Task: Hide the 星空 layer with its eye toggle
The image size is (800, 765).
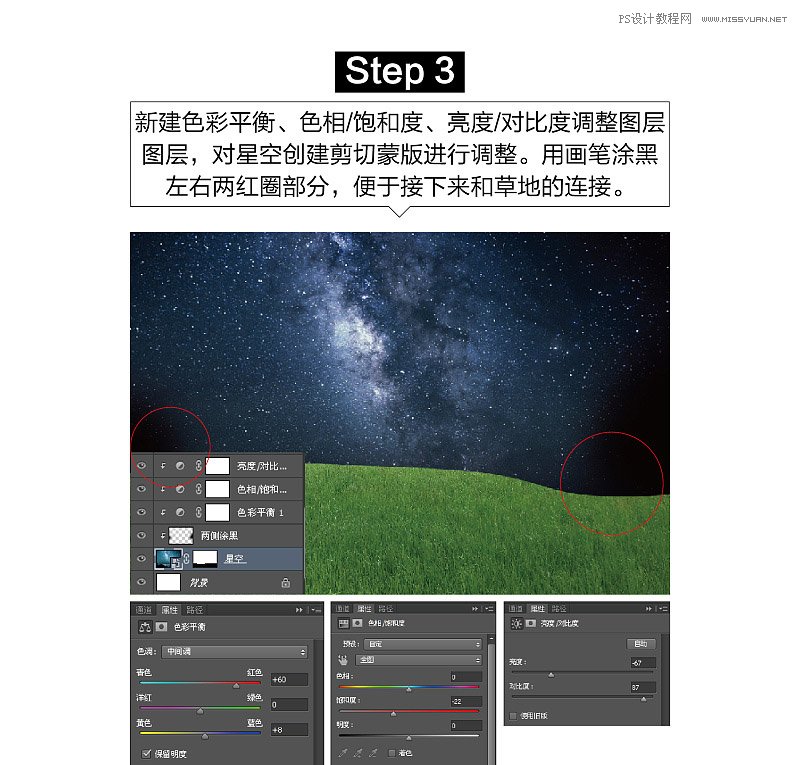Action: click(142, 558)
